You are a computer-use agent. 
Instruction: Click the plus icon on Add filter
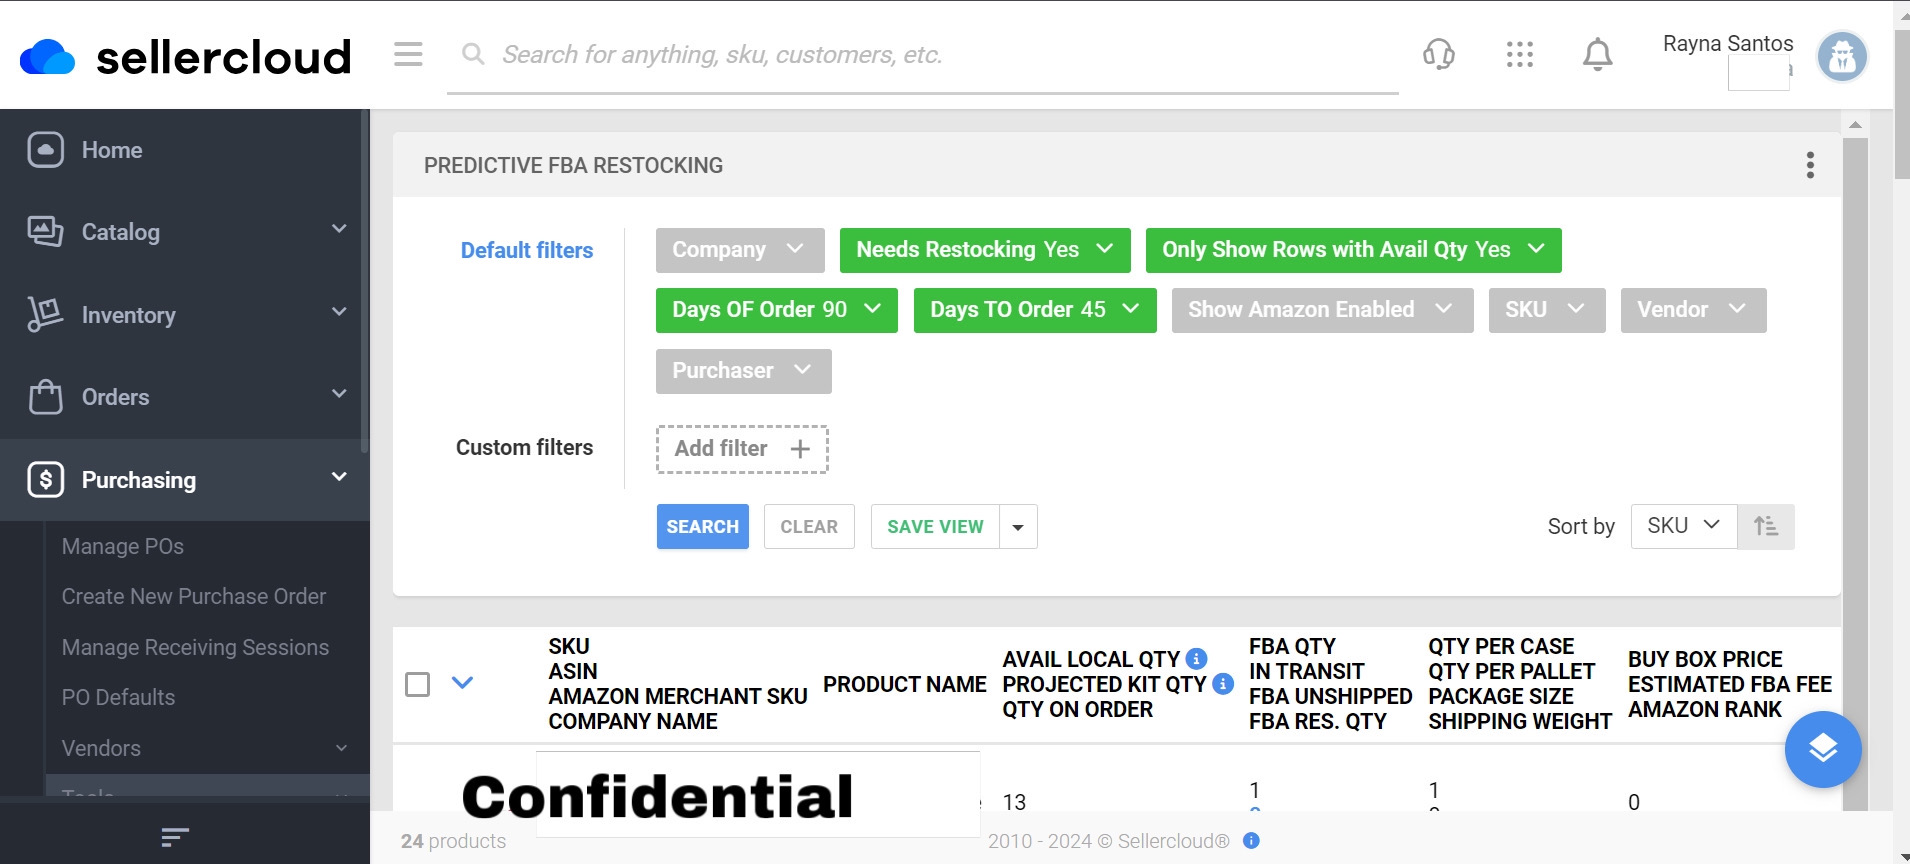coord(800,449)
